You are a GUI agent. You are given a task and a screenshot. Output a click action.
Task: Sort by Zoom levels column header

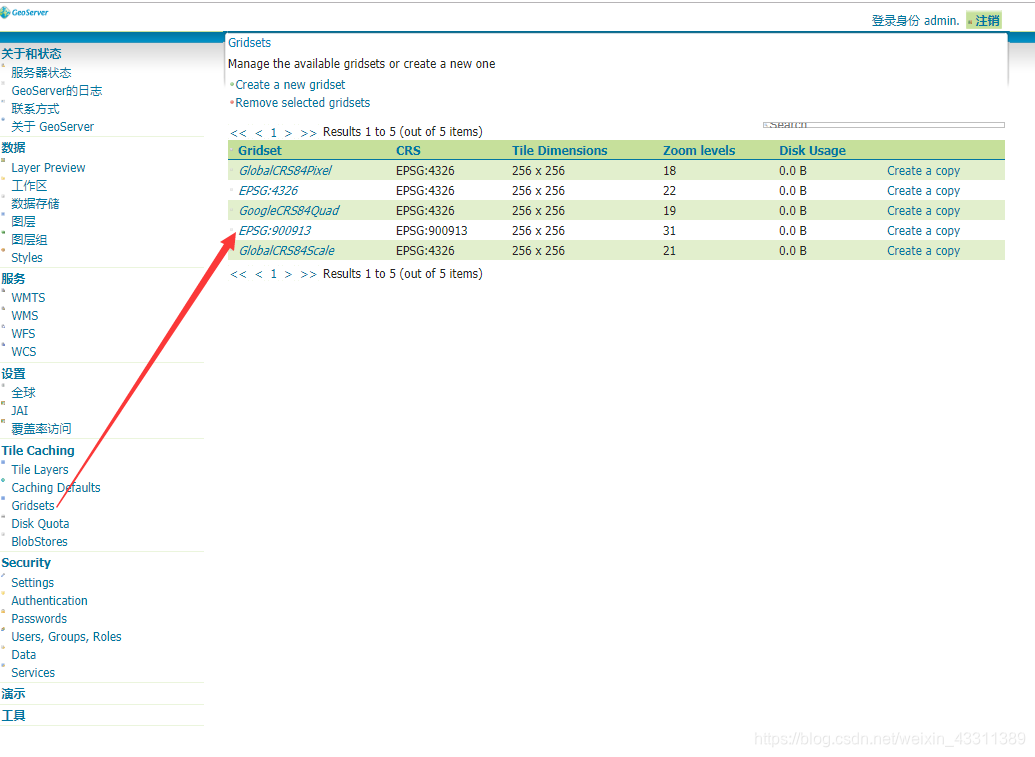coord(698,150)
